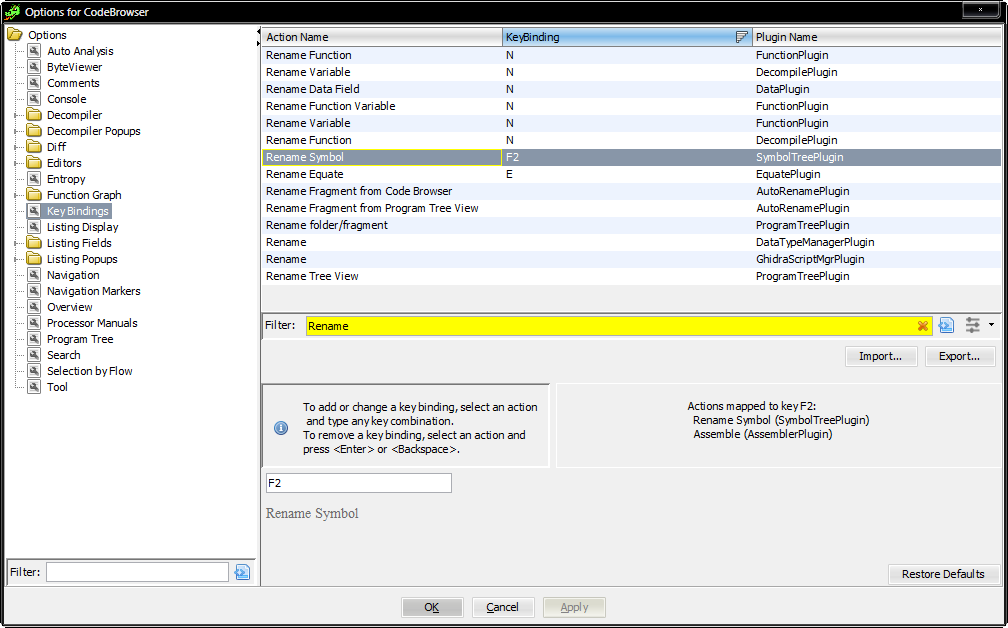Click the Decompiler folder icon
This screenshot has height=628, width=1008.
34,115
